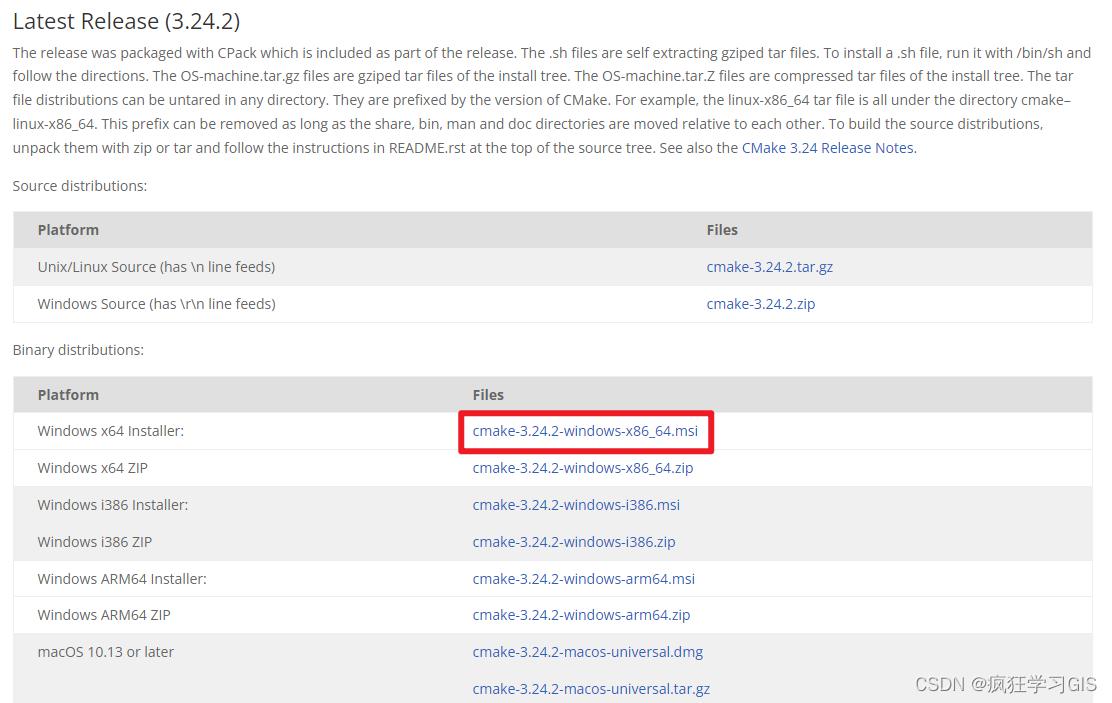This screenshot has width=1112, height=703.
Task: Click Windows x64 Installer: platform cell
Action: [111, 431]
